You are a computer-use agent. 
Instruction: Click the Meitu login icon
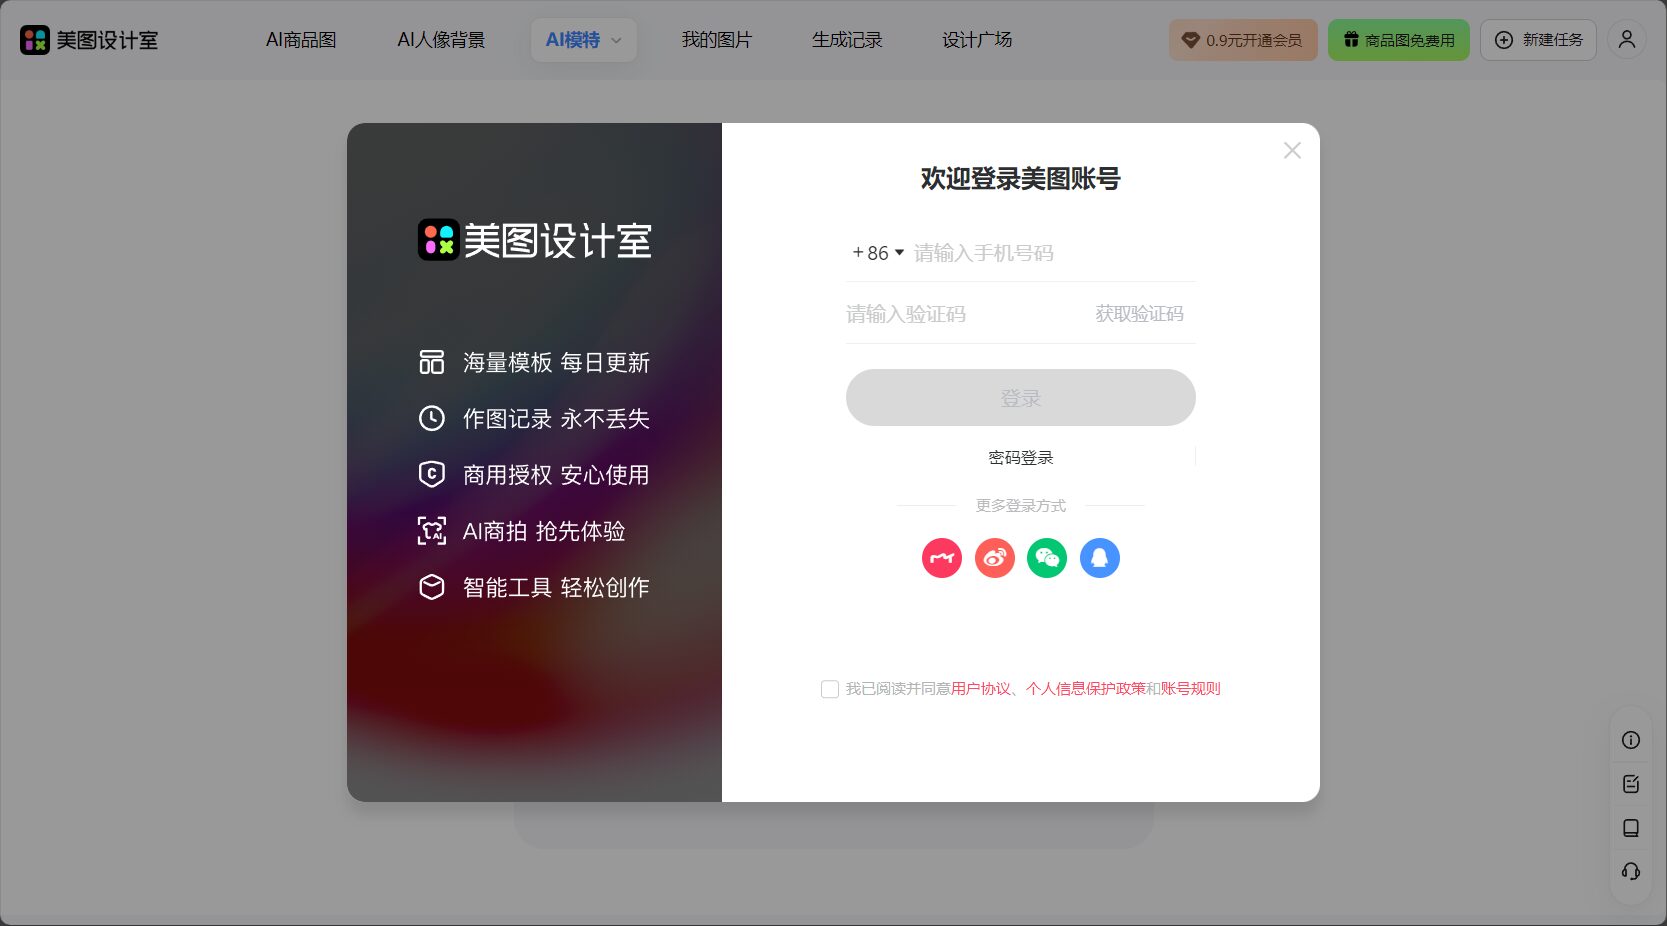pyautogui.click(x=941, y=558)
